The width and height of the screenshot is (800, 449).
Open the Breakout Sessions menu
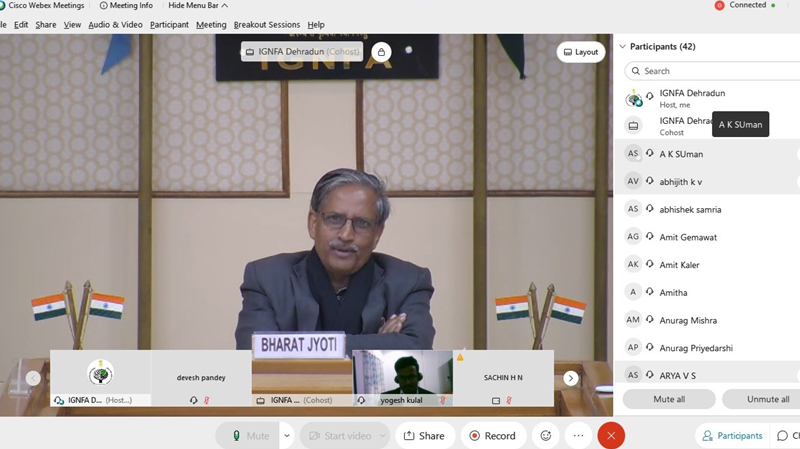click(266, 24)
